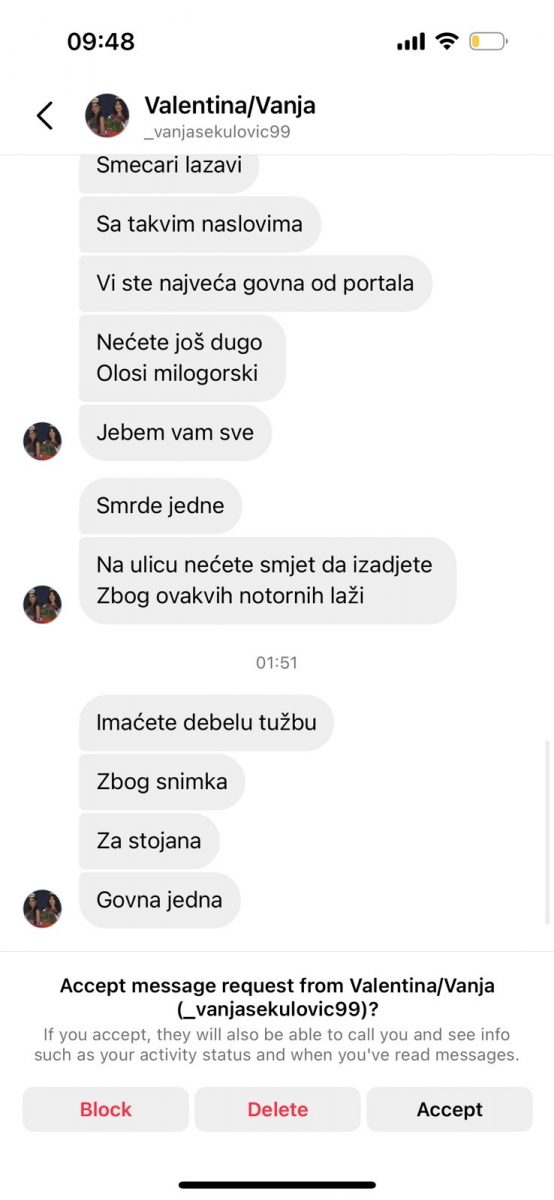Open _vanjasekulovic99 username in header

point(217,132)
